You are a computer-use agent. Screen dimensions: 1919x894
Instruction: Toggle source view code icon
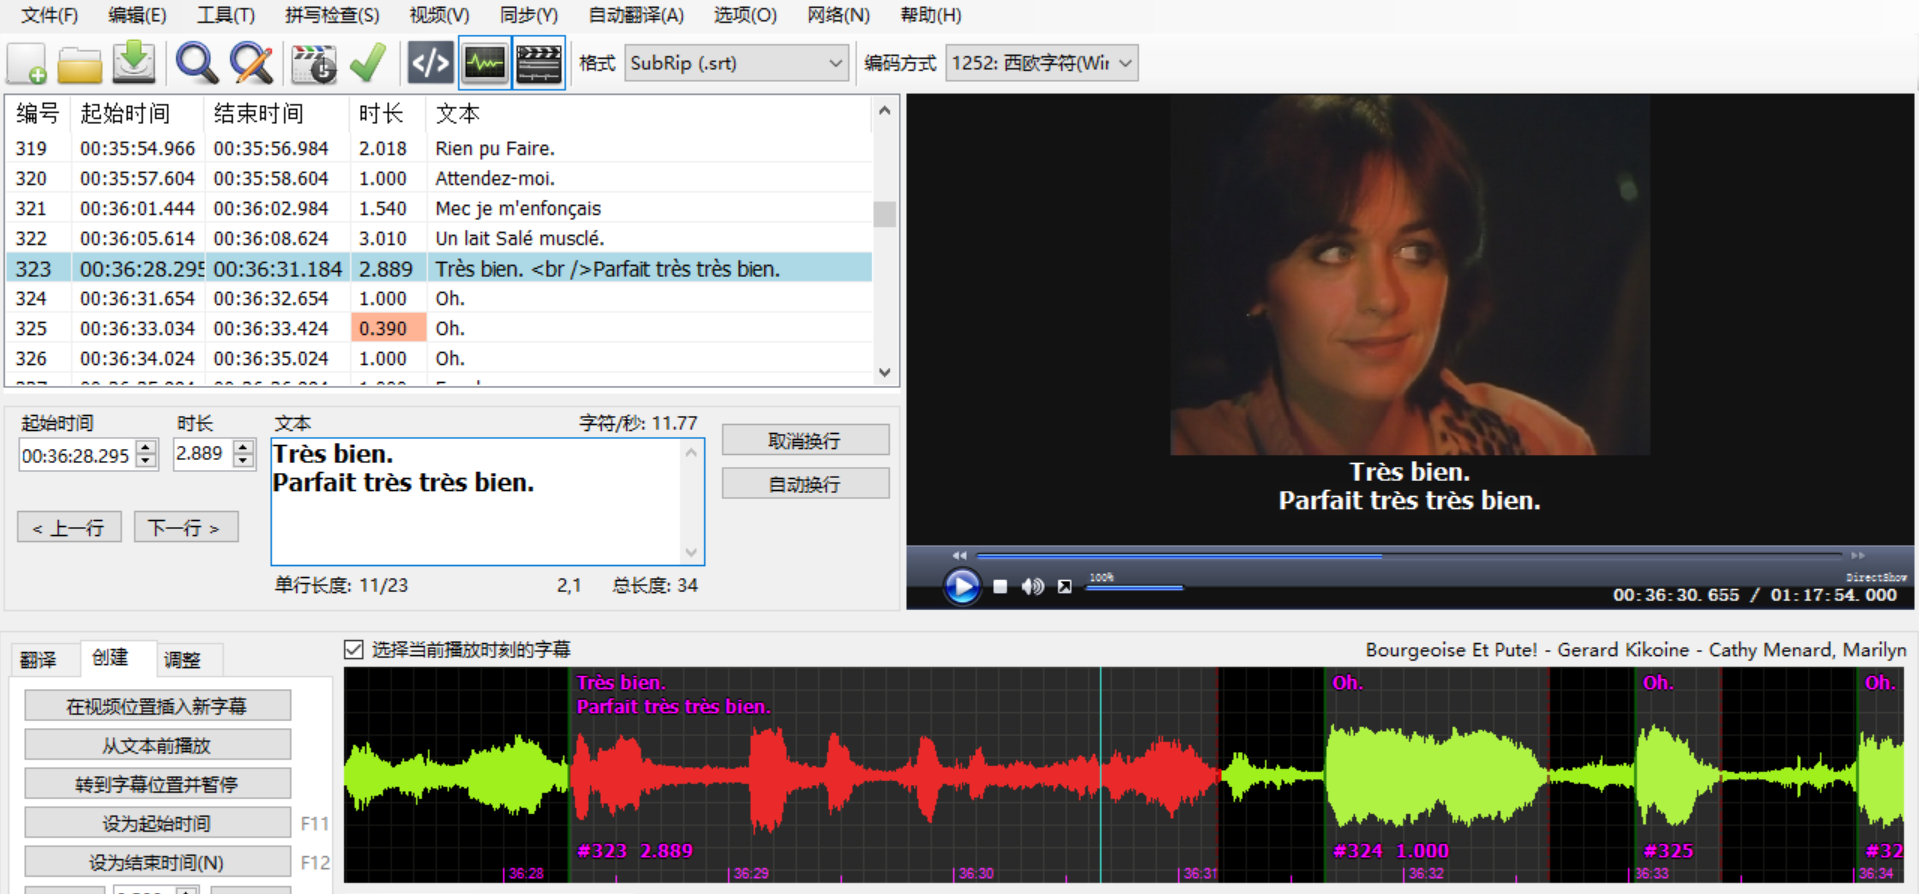(431, 63)
